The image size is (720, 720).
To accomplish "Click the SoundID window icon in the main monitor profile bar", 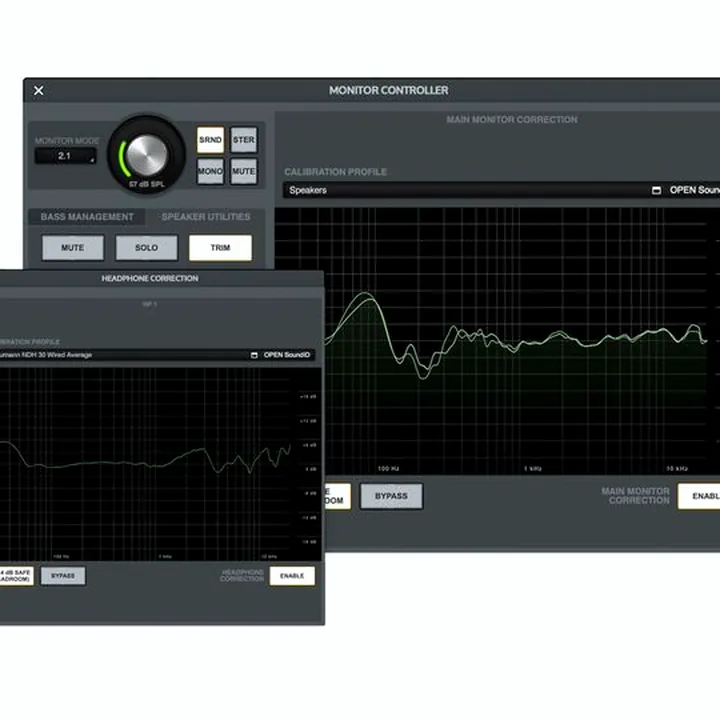I will 657,190.
